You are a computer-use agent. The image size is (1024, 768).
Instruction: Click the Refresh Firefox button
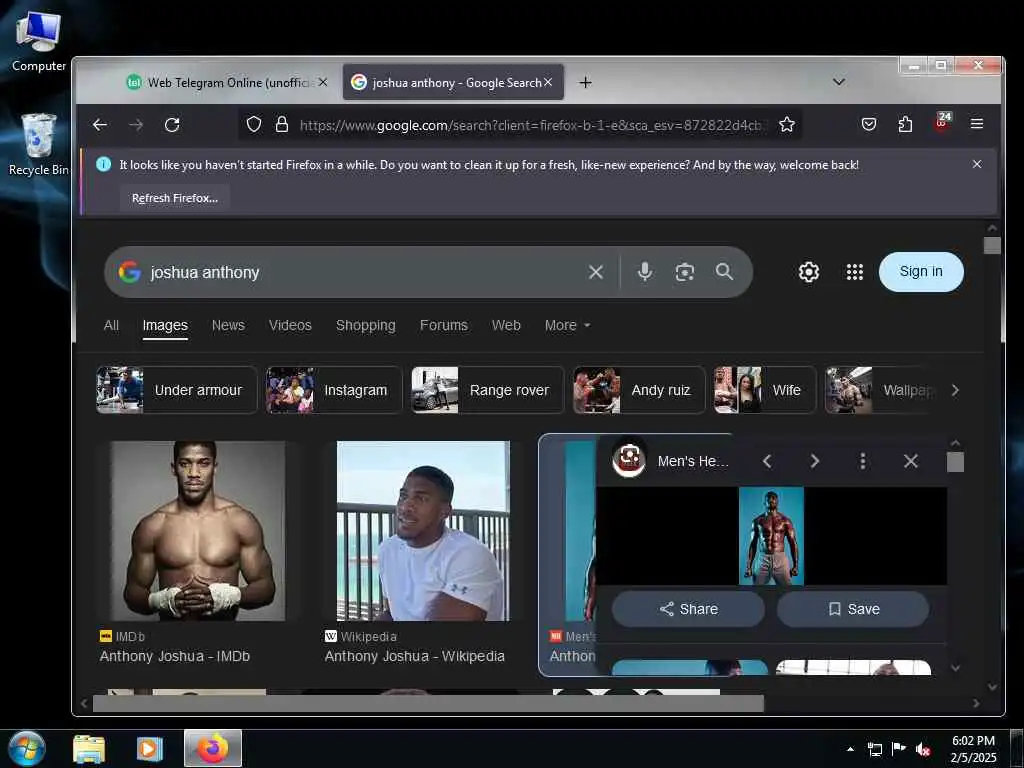coord(174,198)
